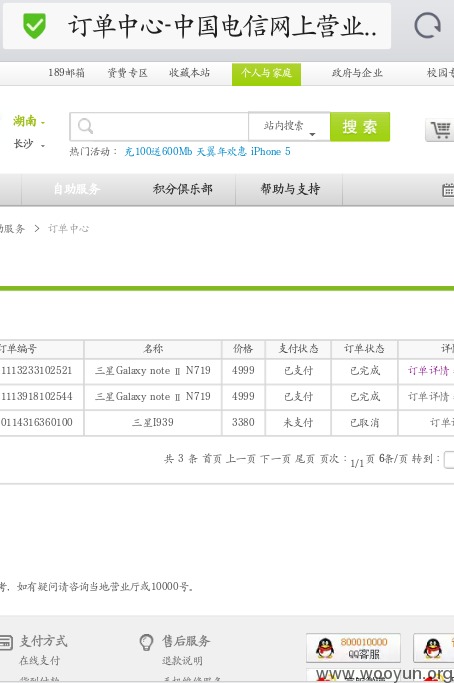This screenshot has height=683, width=454.
Task: Select 收藏本站 in top bar
Action: pos(190,73)
